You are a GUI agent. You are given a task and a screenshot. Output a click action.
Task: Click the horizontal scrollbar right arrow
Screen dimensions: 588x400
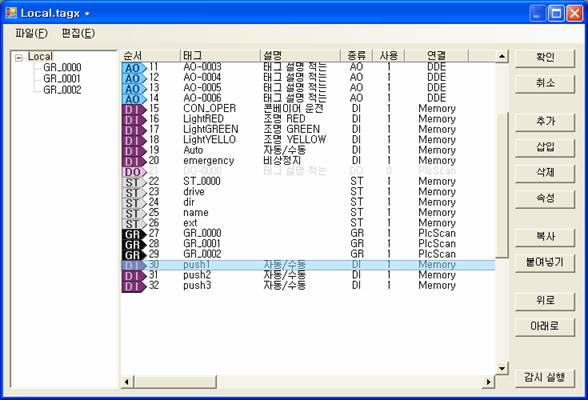(489, 382)
